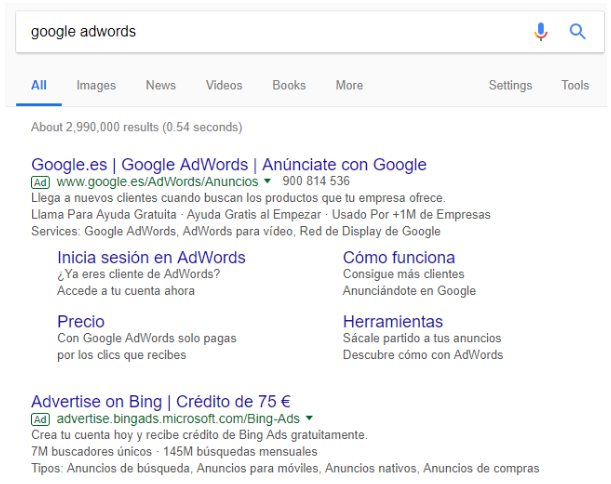Switch to the News tab

[x=161, y=85]
